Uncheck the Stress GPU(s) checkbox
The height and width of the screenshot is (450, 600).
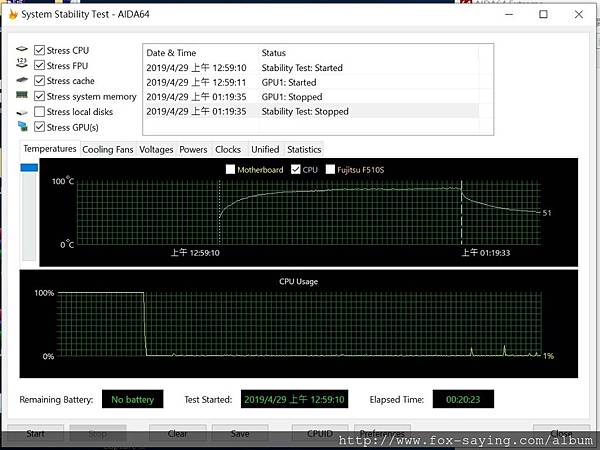tap(39, 127)
